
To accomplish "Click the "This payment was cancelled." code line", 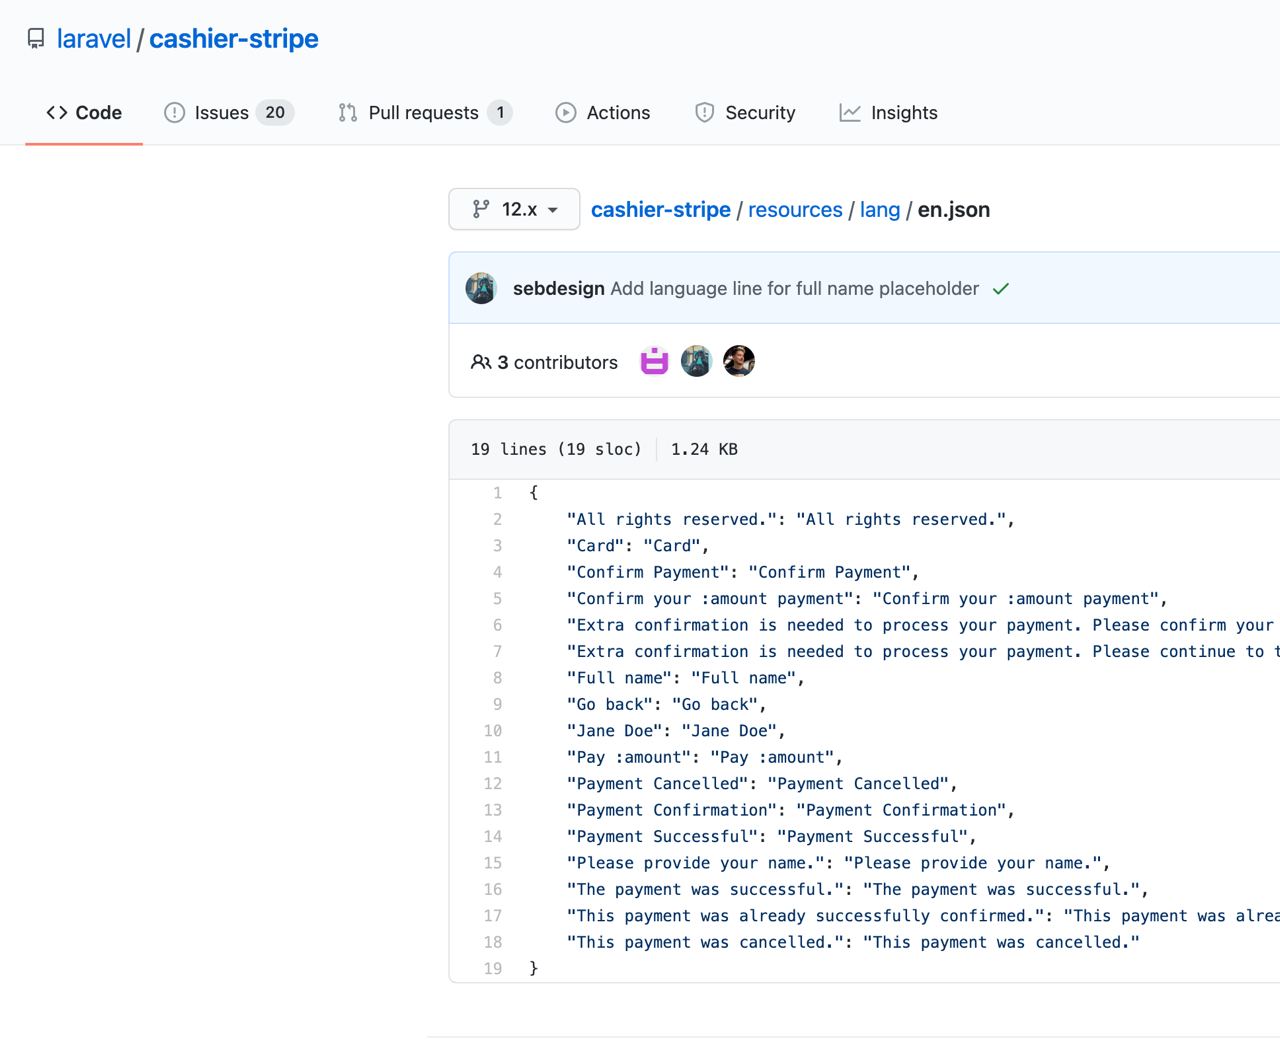I will tap(853, 942).
